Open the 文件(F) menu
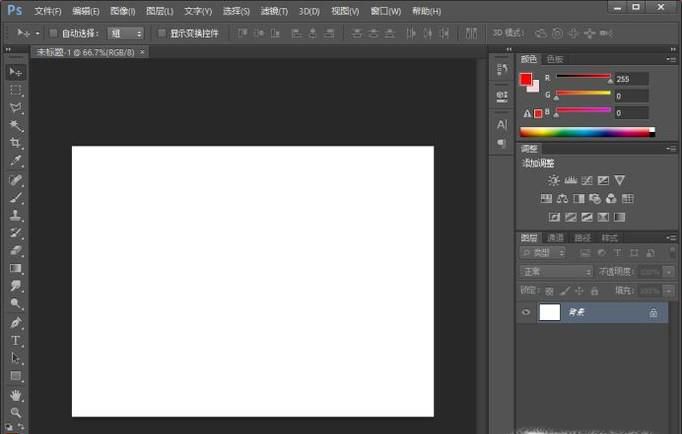The image size is (682, 434). pos(48,11)
